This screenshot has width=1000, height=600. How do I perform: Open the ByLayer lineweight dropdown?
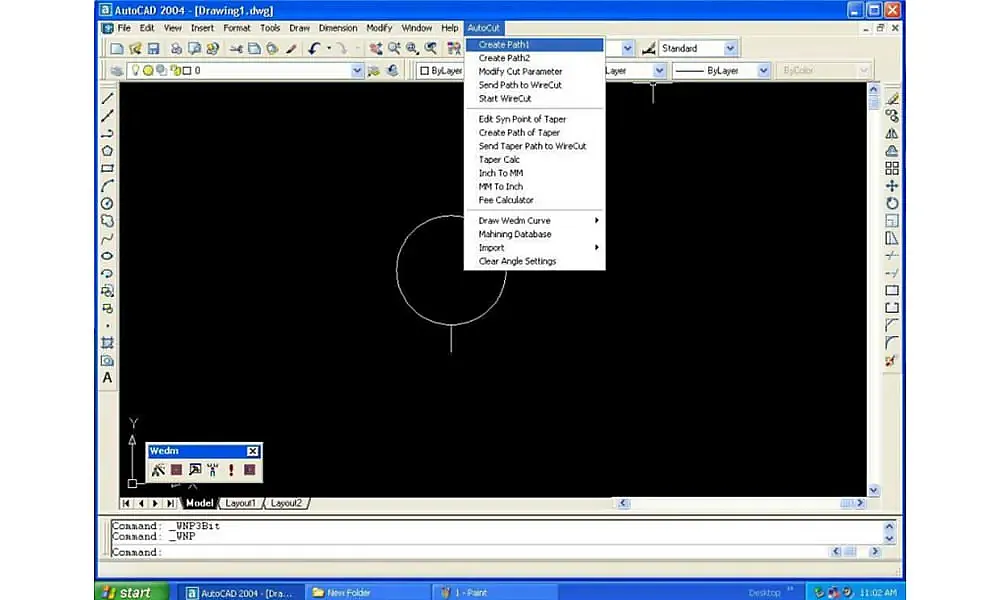pos(763,71)
